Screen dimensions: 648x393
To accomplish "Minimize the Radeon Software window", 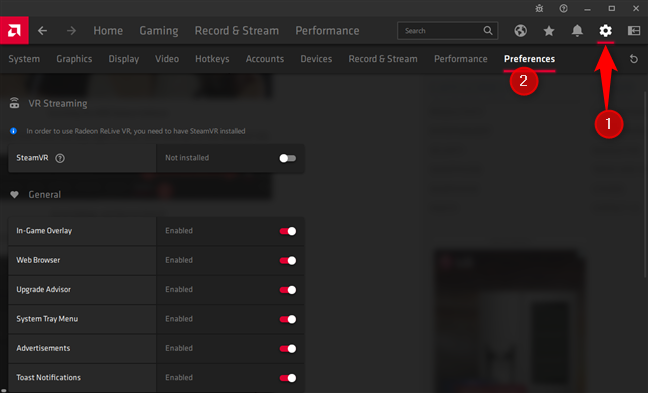I will pyautogui.click(x=587, y=9).
